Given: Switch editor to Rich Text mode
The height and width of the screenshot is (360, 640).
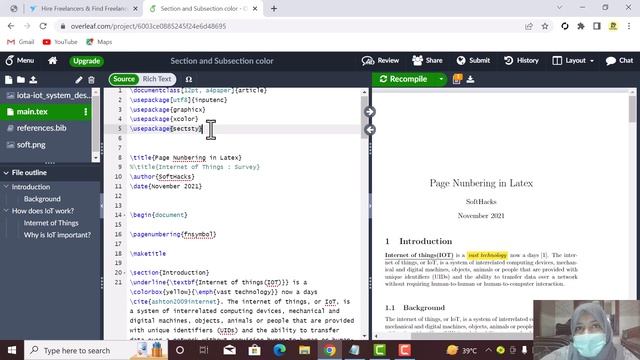Looking at the screenshot, I should click(x=157, y=79).
